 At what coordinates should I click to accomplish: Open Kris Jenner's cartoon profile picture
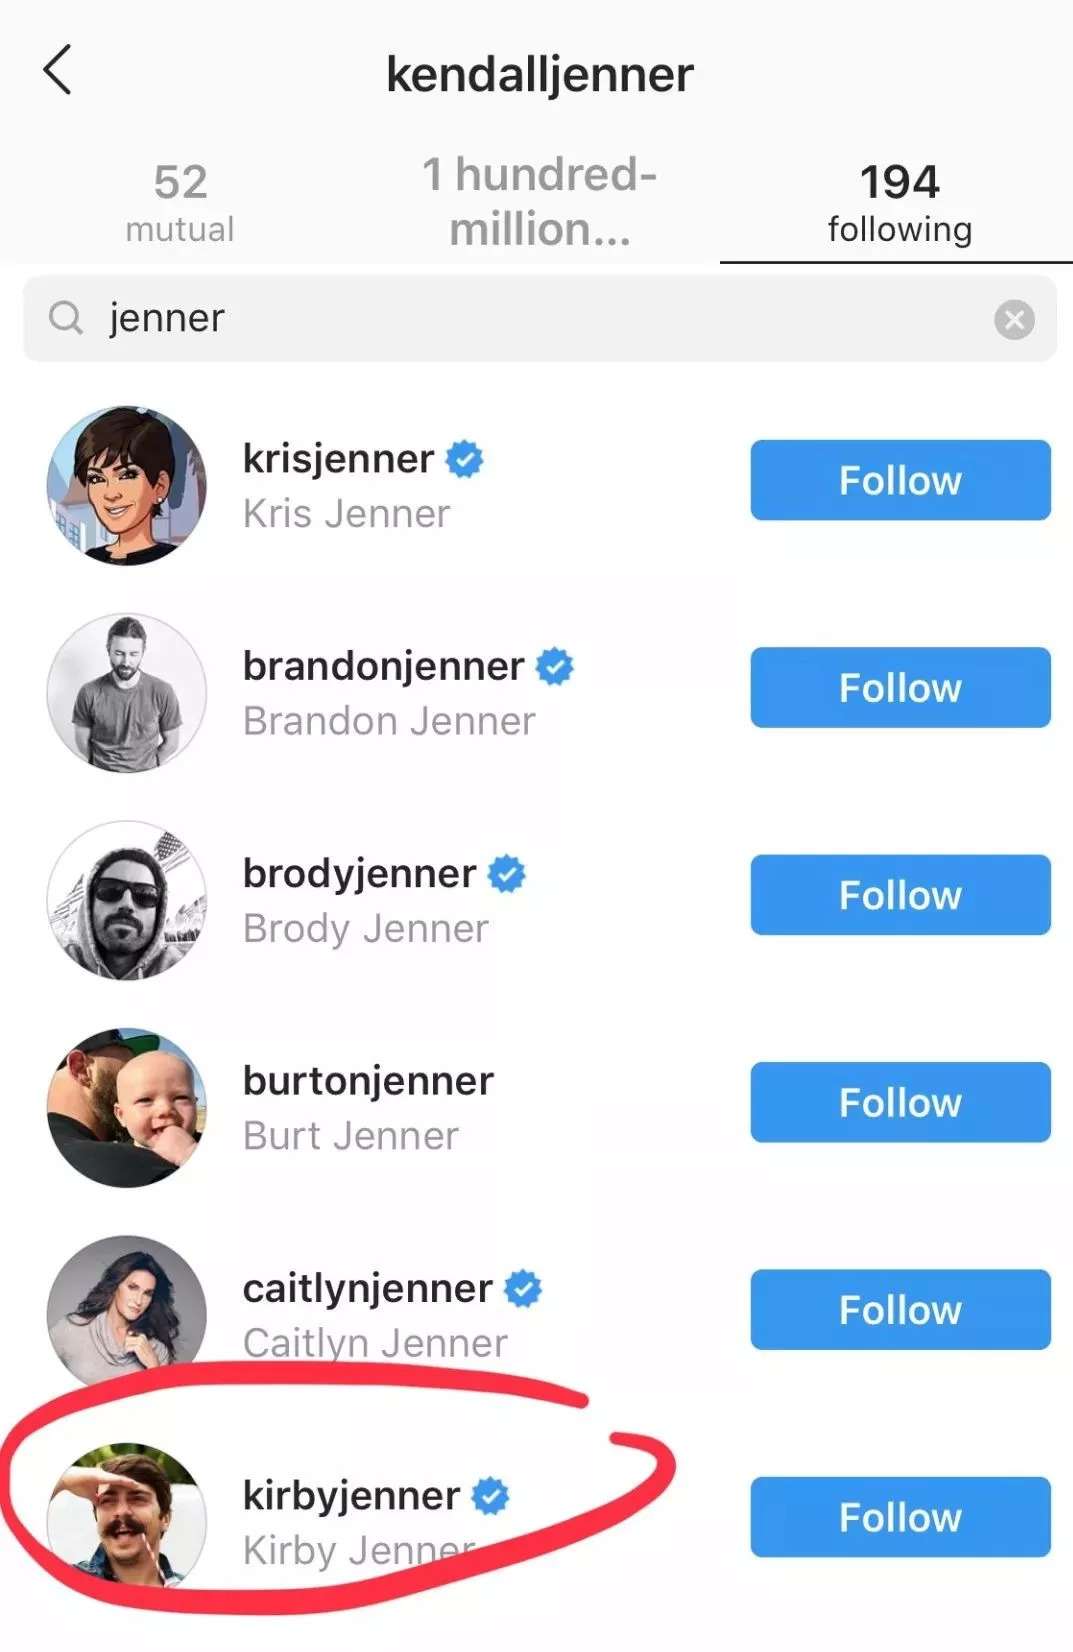click(x=127, y=486)
